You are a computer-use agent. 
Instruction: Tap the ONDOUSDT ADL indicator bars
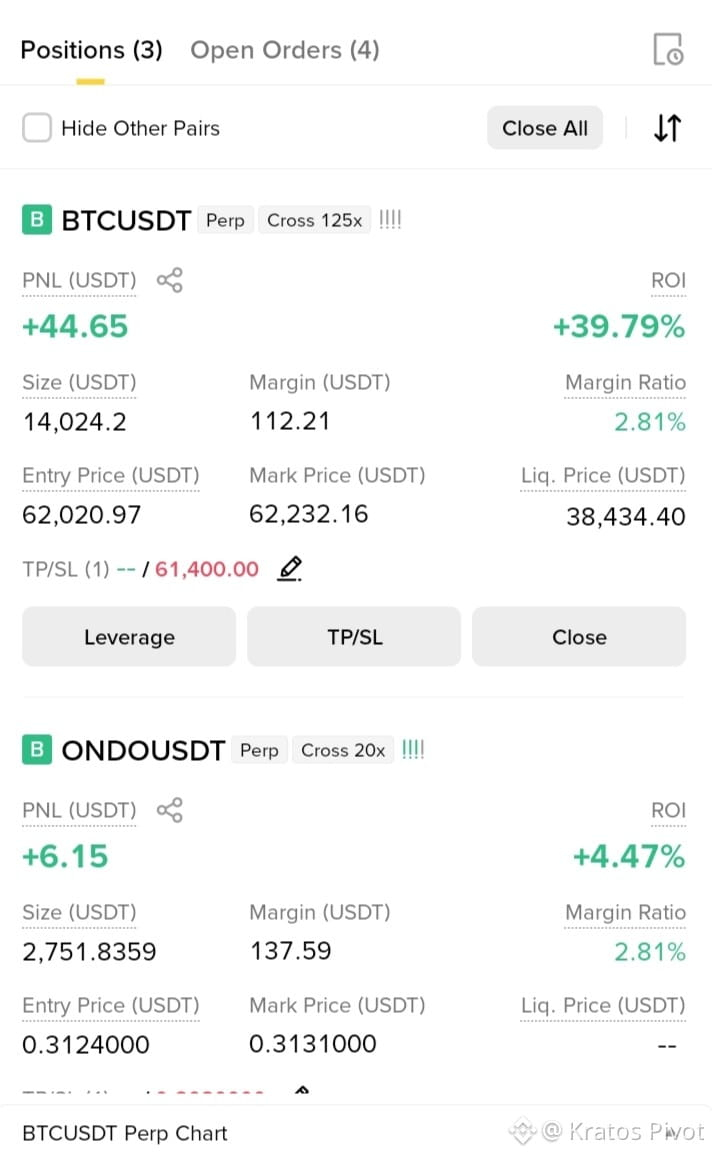[413, 750]
